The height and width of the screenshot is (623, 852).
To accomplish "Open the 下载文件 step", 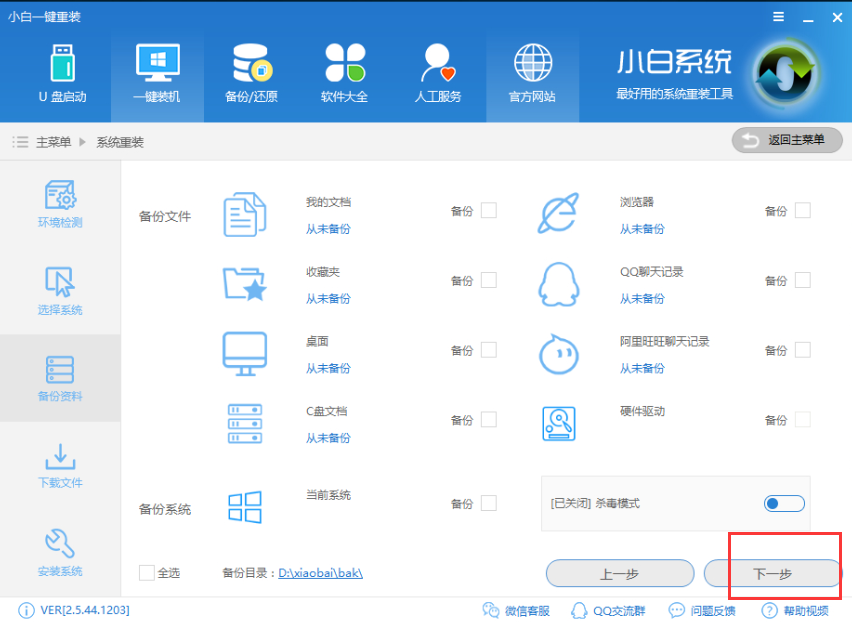I will 60,466.
